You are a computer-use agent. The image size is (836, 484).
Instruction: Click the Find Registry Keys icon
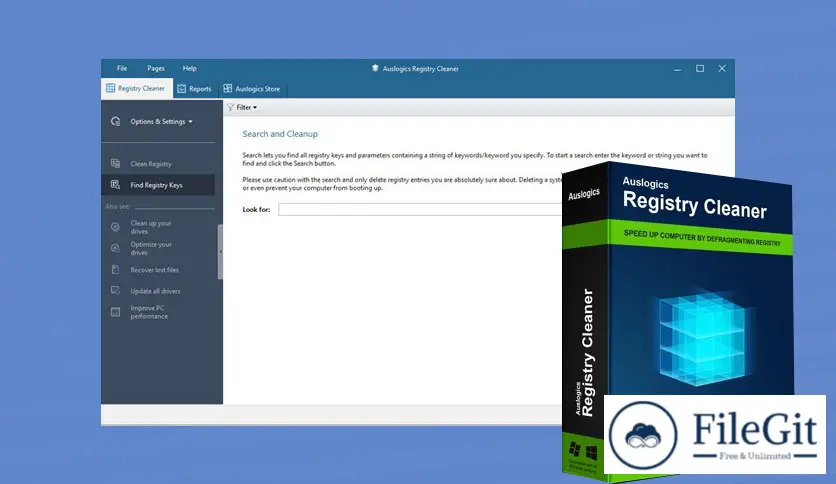[115, 184]
